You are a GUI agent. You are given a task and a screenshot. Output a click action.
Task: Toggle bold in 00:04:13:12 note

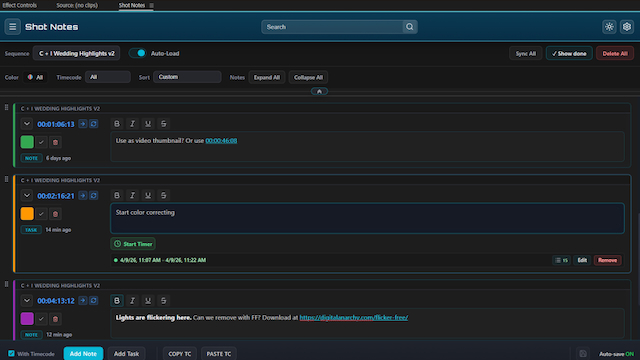(117, 301)
